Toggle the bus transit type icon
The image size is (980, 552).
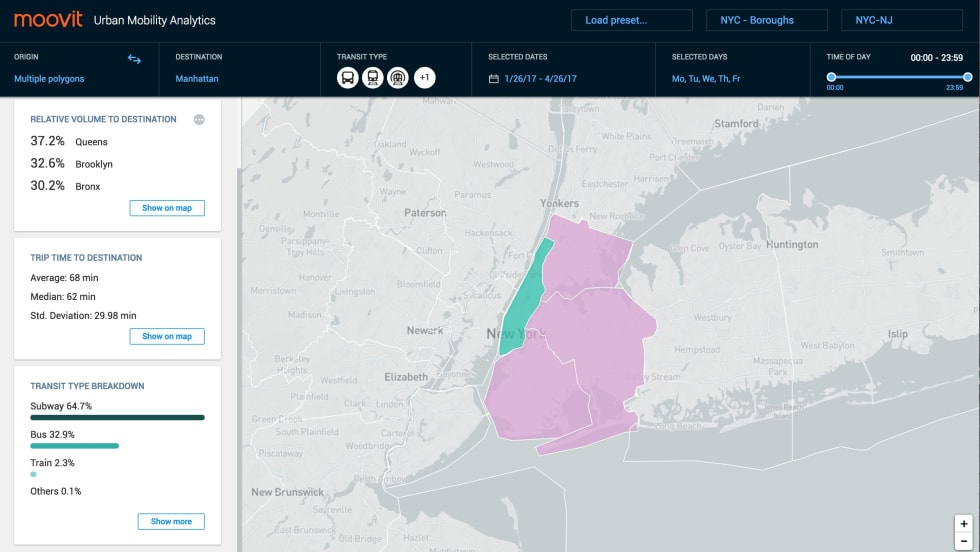(x=347, y=78)
